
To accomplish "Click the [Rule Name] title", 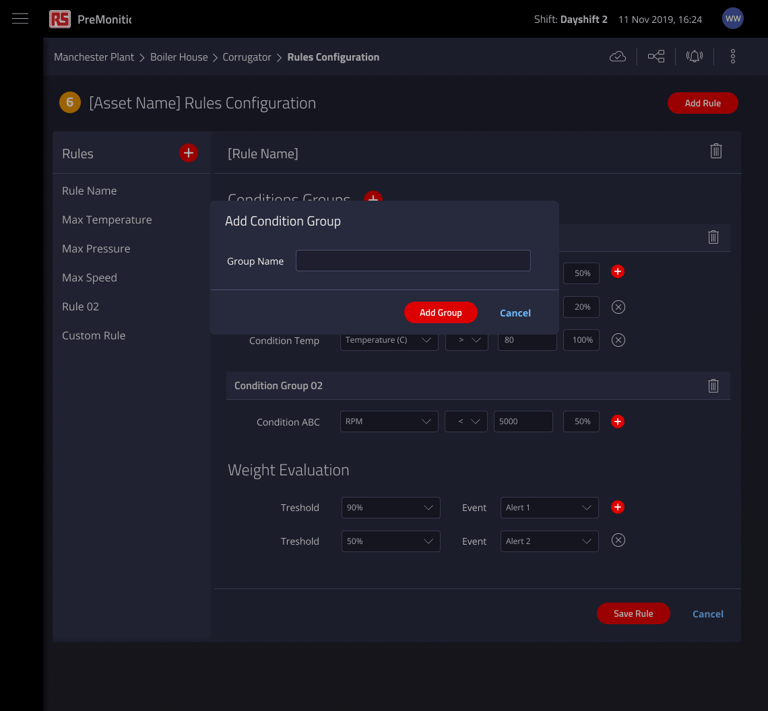I will click(x=263, y=154).
